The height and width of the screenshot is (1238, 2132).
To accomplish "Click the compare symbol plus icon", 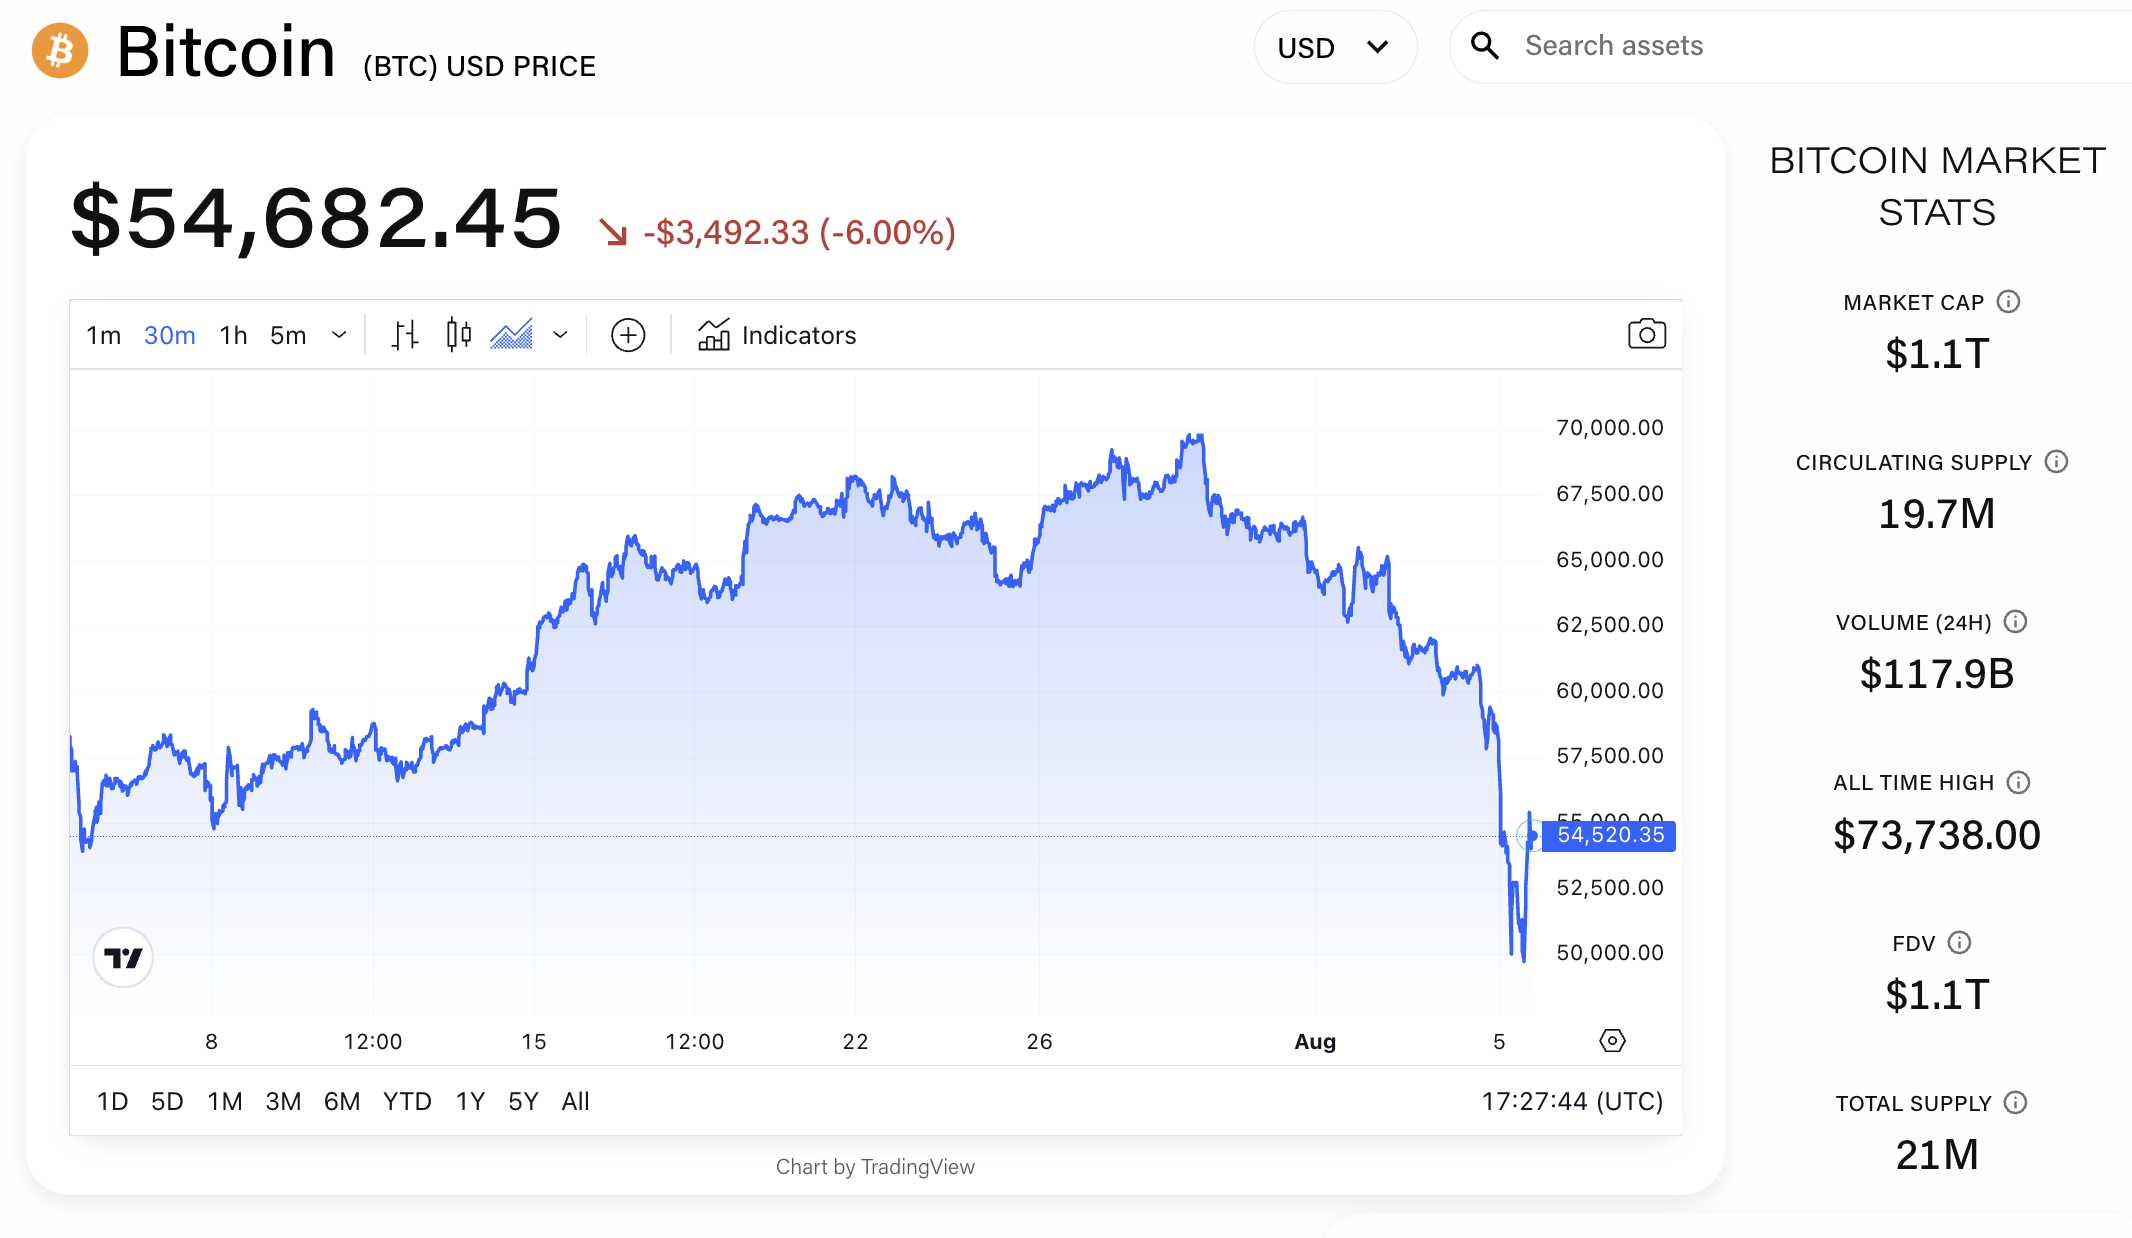I will click(x=628, y=335).
